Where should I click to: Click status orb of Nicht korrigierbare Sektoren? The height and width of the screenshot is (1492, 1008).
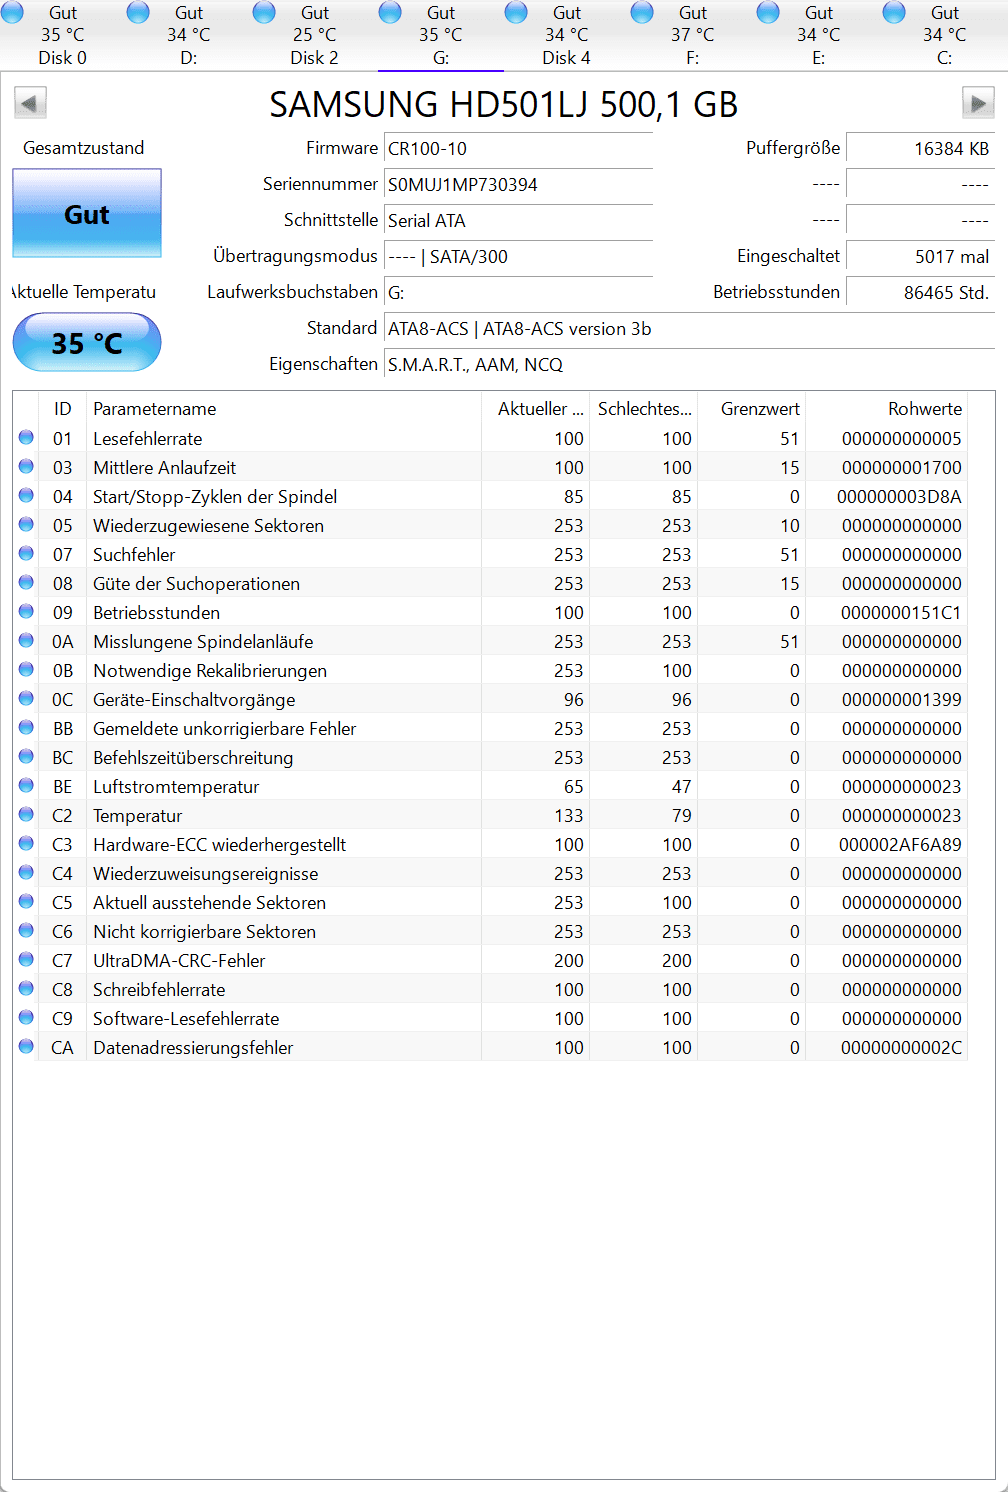coord(26,930)
